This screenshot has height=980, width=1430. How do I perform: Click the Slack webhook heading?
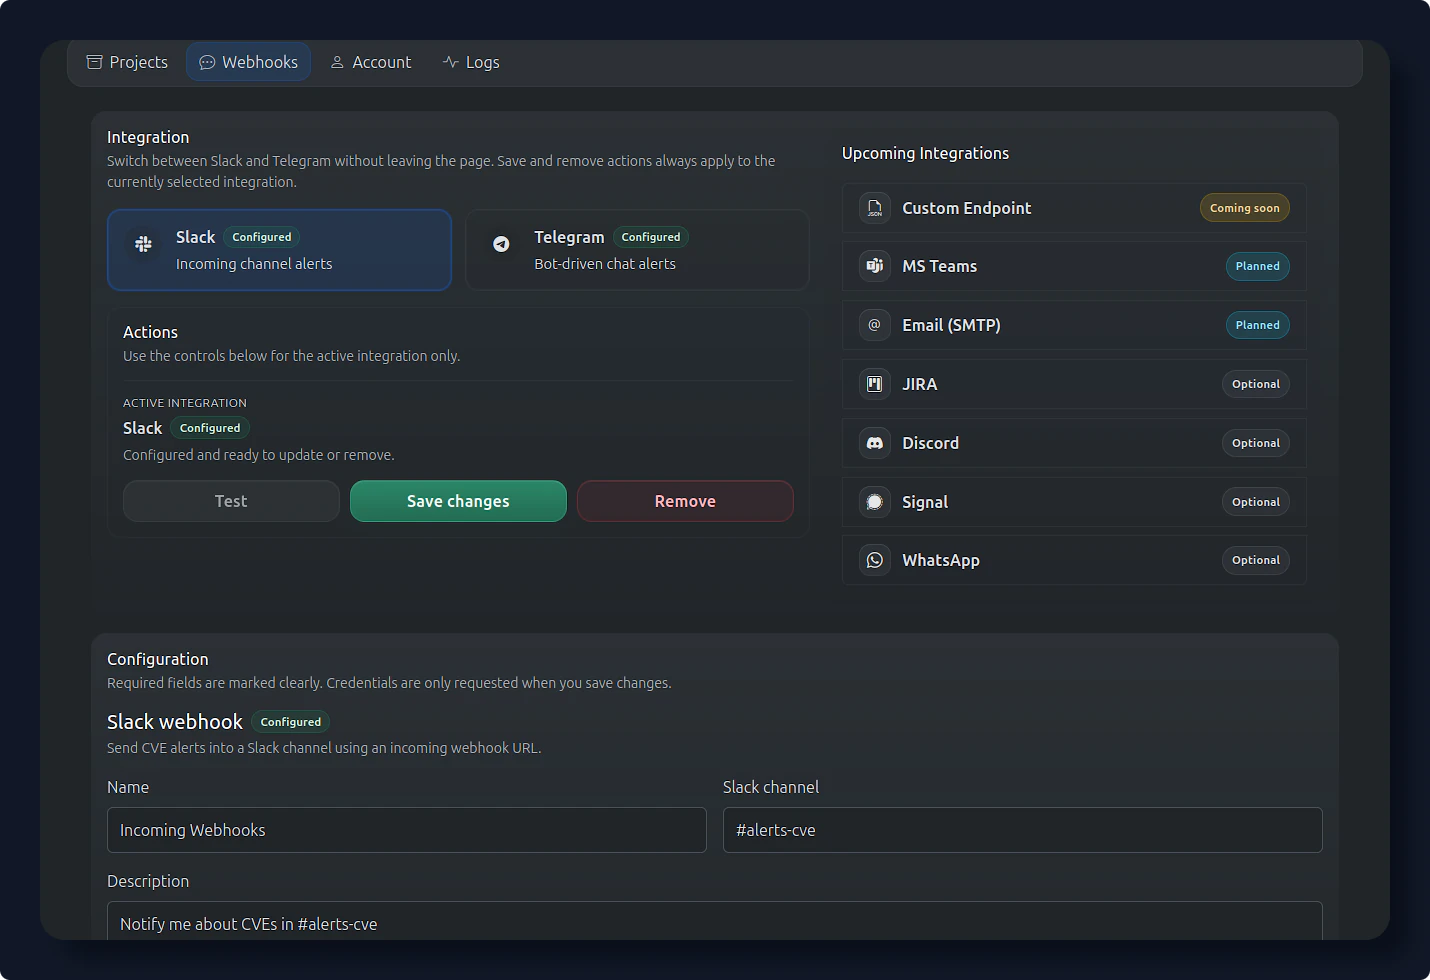[x=175, y=722]
